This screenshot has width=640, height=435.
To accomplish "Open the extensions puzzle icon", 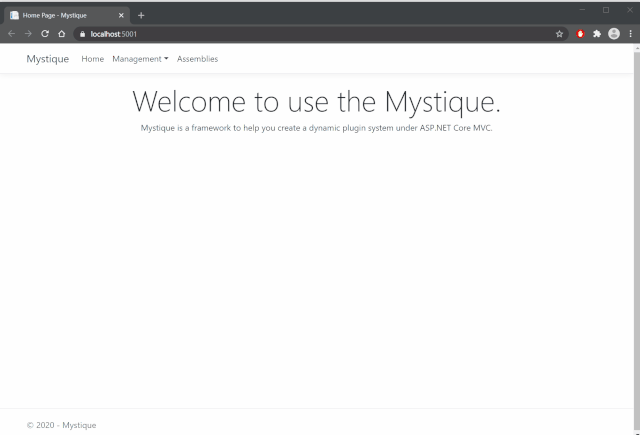I will point(597,34).
